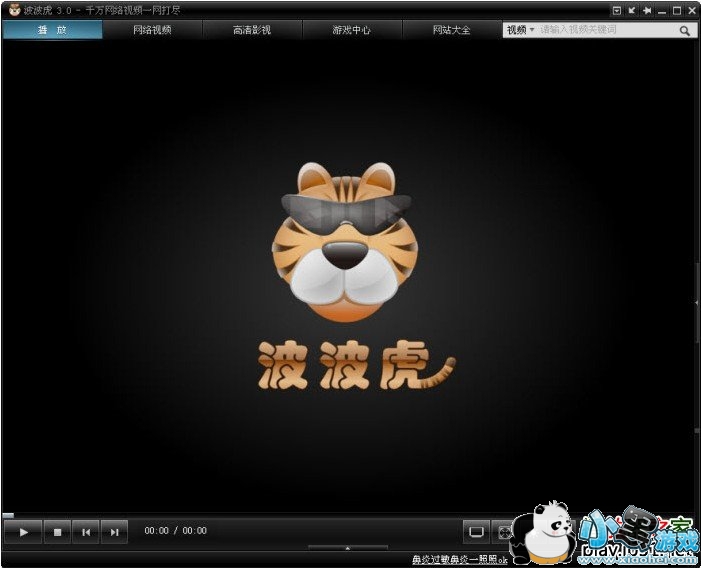Click the playback progress slider handle
701x568 pixels.
(8, 515)
